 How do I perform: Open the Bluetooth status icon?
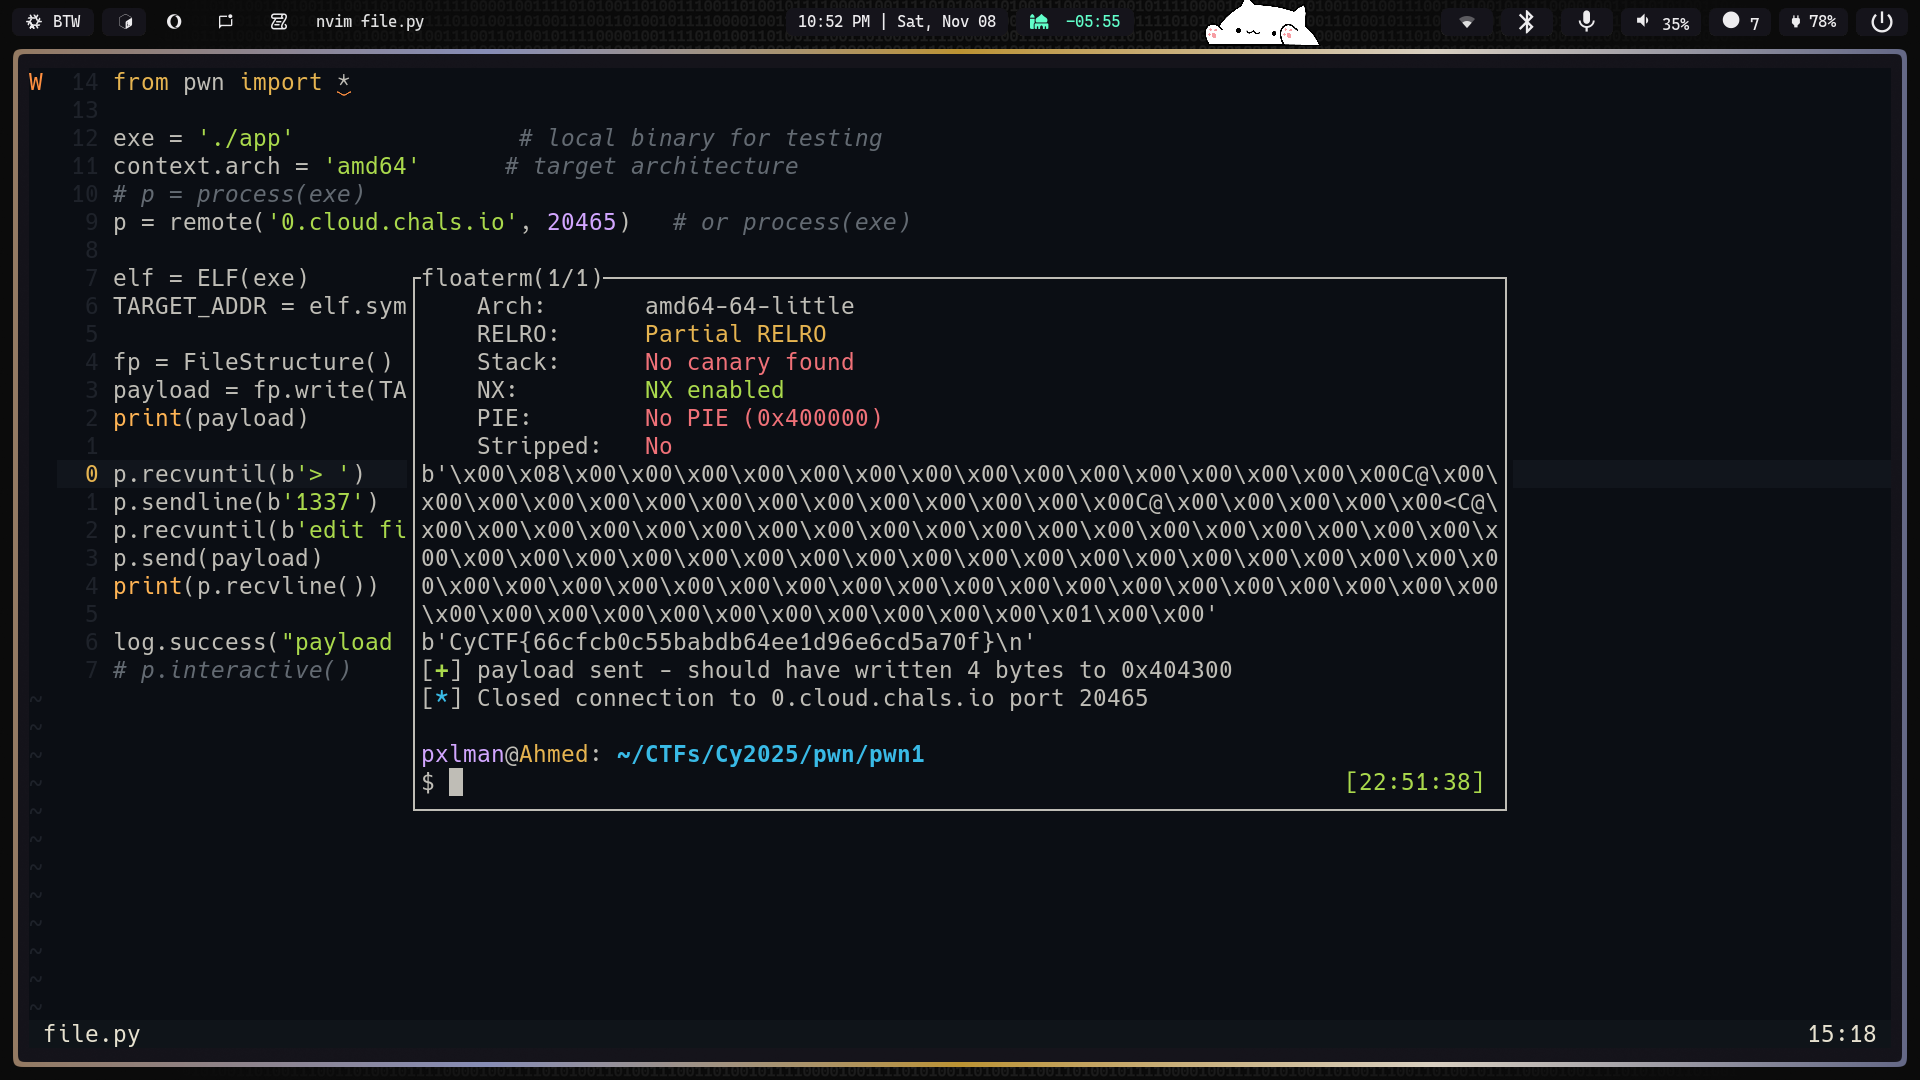[1526, 21]
